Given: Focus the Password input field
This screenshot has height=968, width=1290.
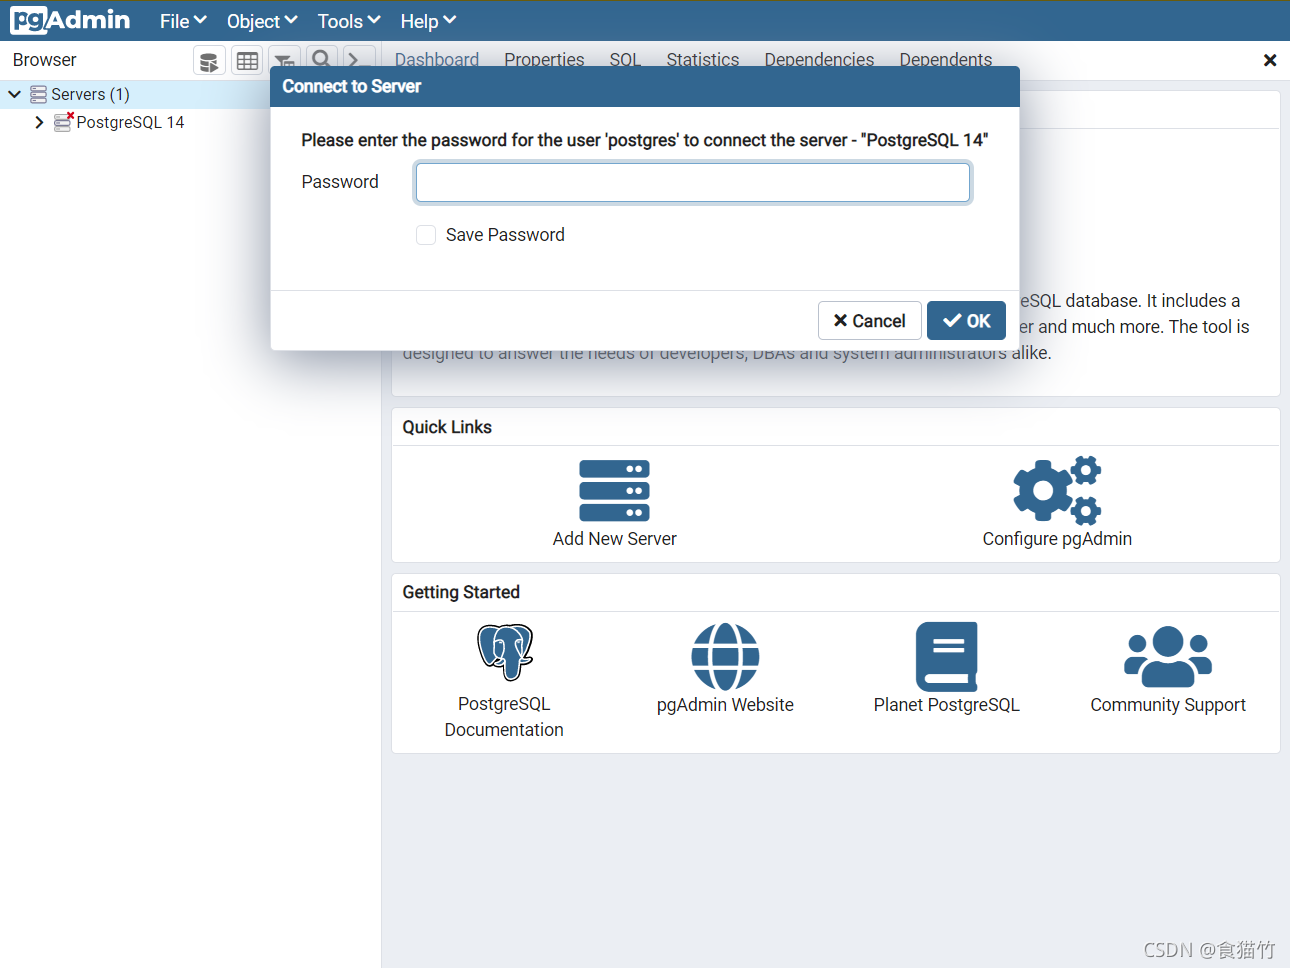Looking at the screenshot, I should pos(693,183).
